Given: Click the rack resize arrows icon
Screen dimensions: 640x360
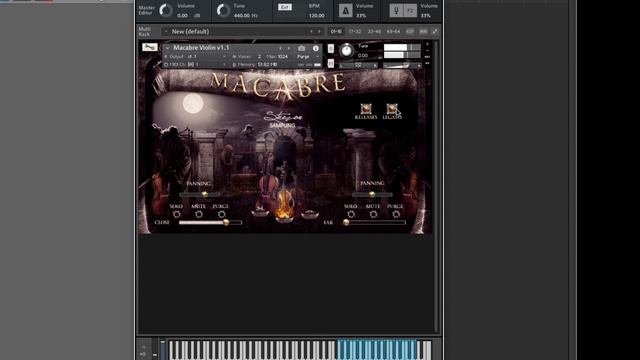Looking at the screenshot, I should [x=435, y=31].
